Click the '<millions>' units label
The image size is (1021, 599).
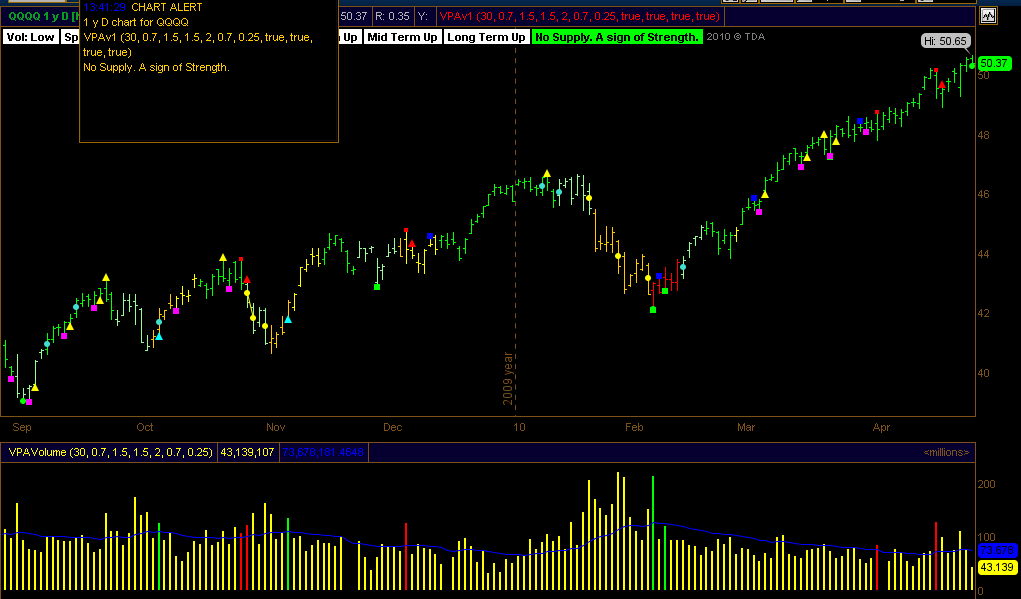tap(946, 453)
